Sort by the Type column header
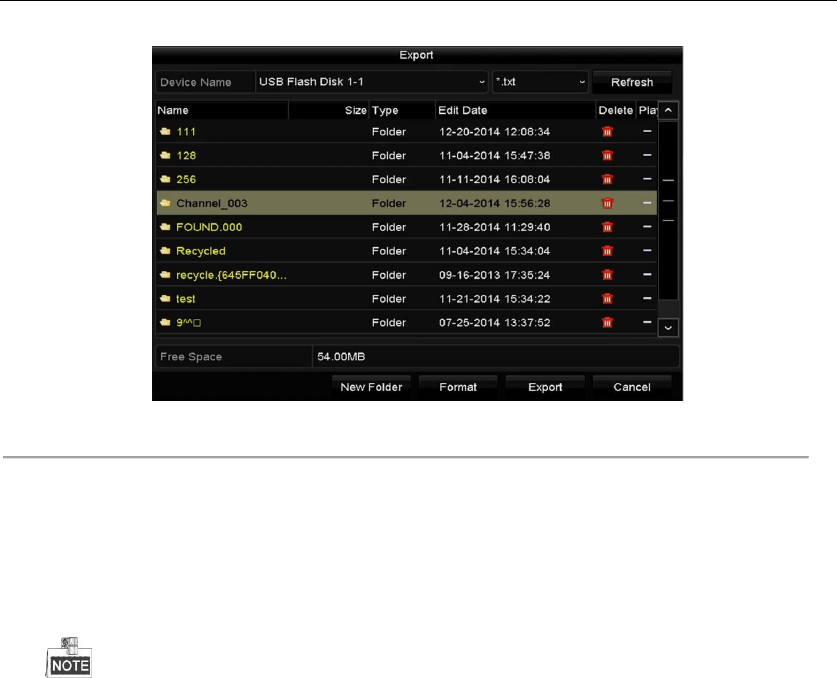The width and height of the screenshot is (837, 678). pyautogui.click(x=402, y=111)
